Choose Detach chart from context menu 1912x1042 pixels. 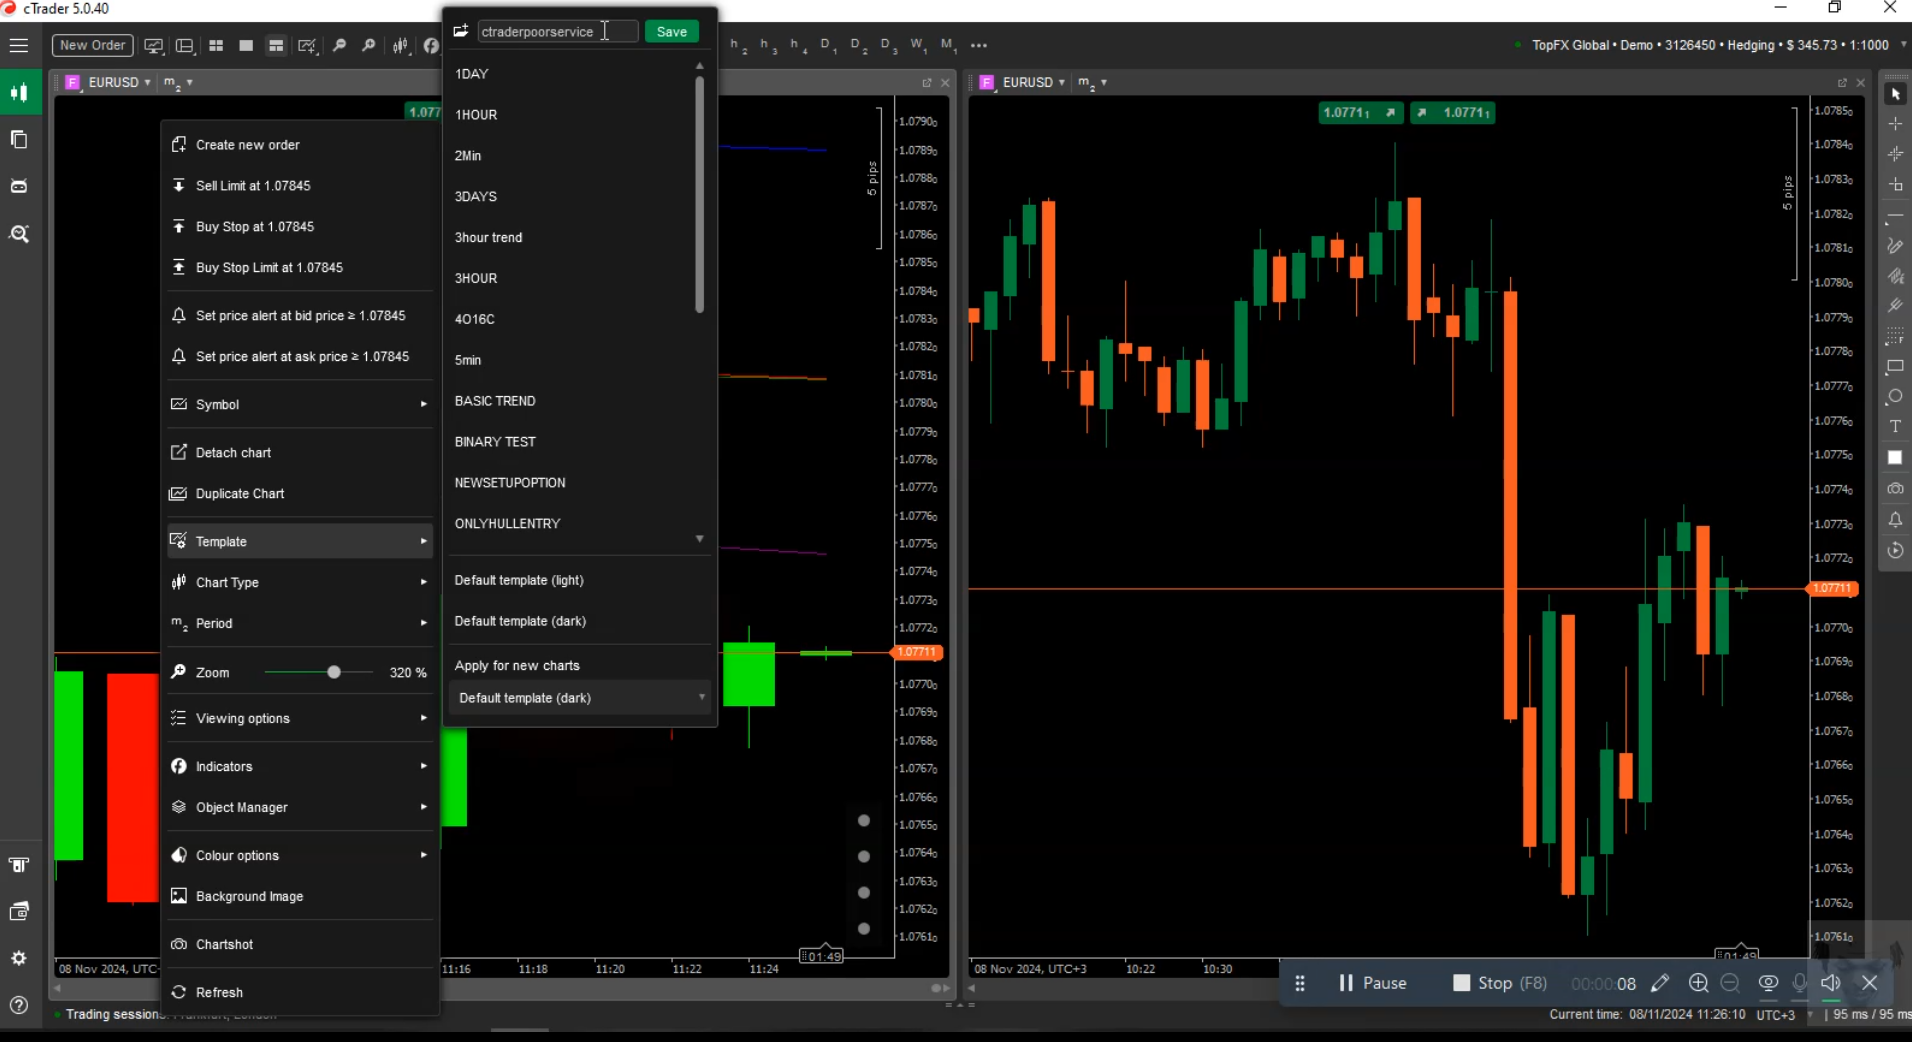coord(300,453)
